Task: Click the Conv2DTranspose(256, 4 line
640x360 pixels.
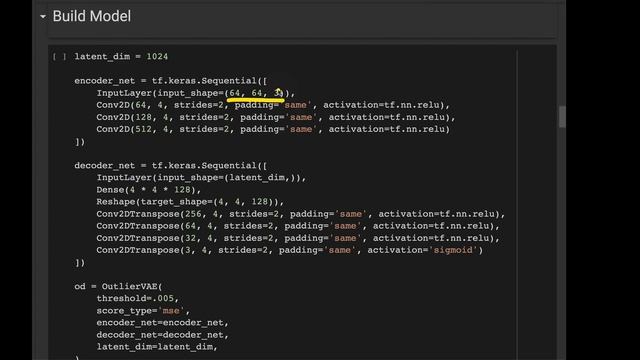Action: pos(301,214)
